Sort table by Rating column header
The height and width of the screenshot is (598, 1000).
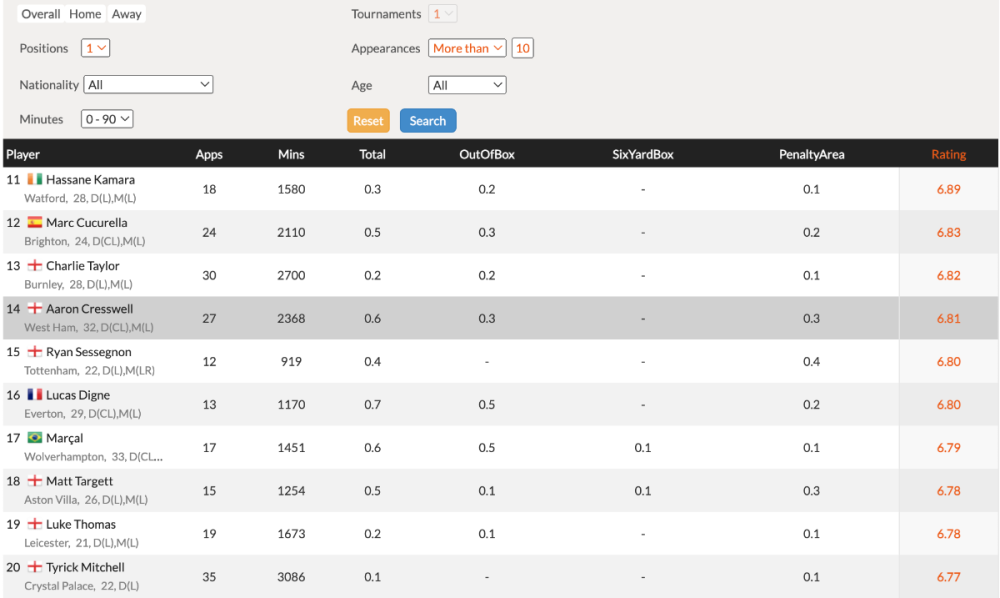[948, 154]
